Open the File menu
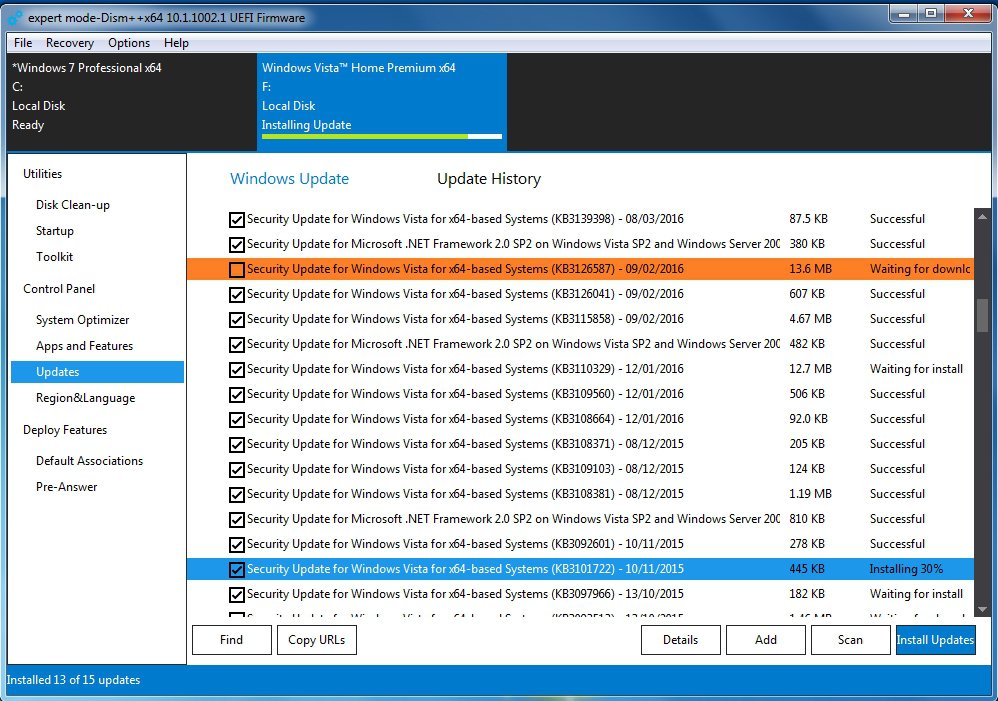The height and width of the screenshot is (701, 998). (23, 43)
